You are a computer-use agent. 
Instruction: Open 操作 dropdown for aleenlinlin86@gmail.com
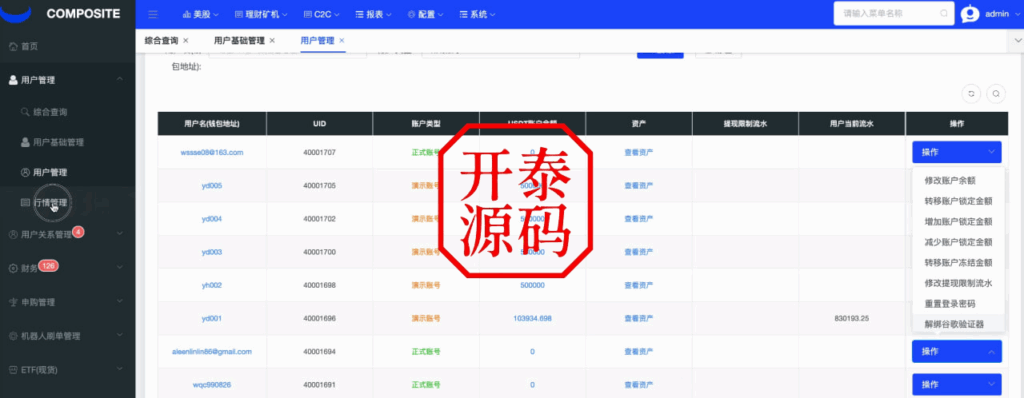(957, 352)
